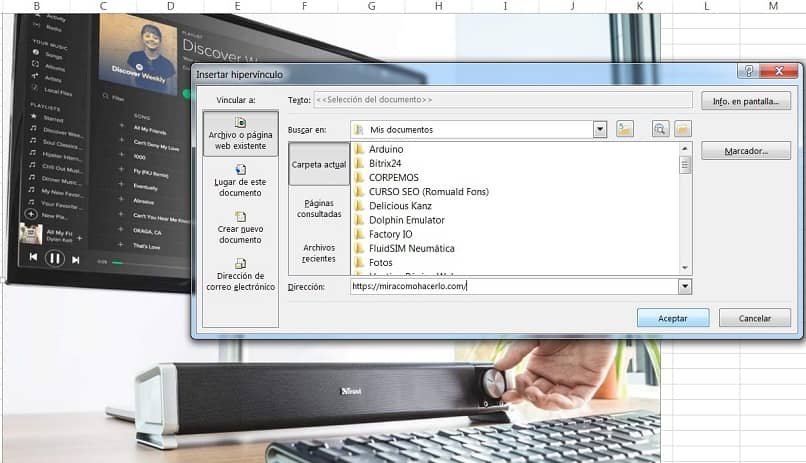Click the file list scroll down arrow
The width and height of the screenshot is (806, 463).
[685, 268]
